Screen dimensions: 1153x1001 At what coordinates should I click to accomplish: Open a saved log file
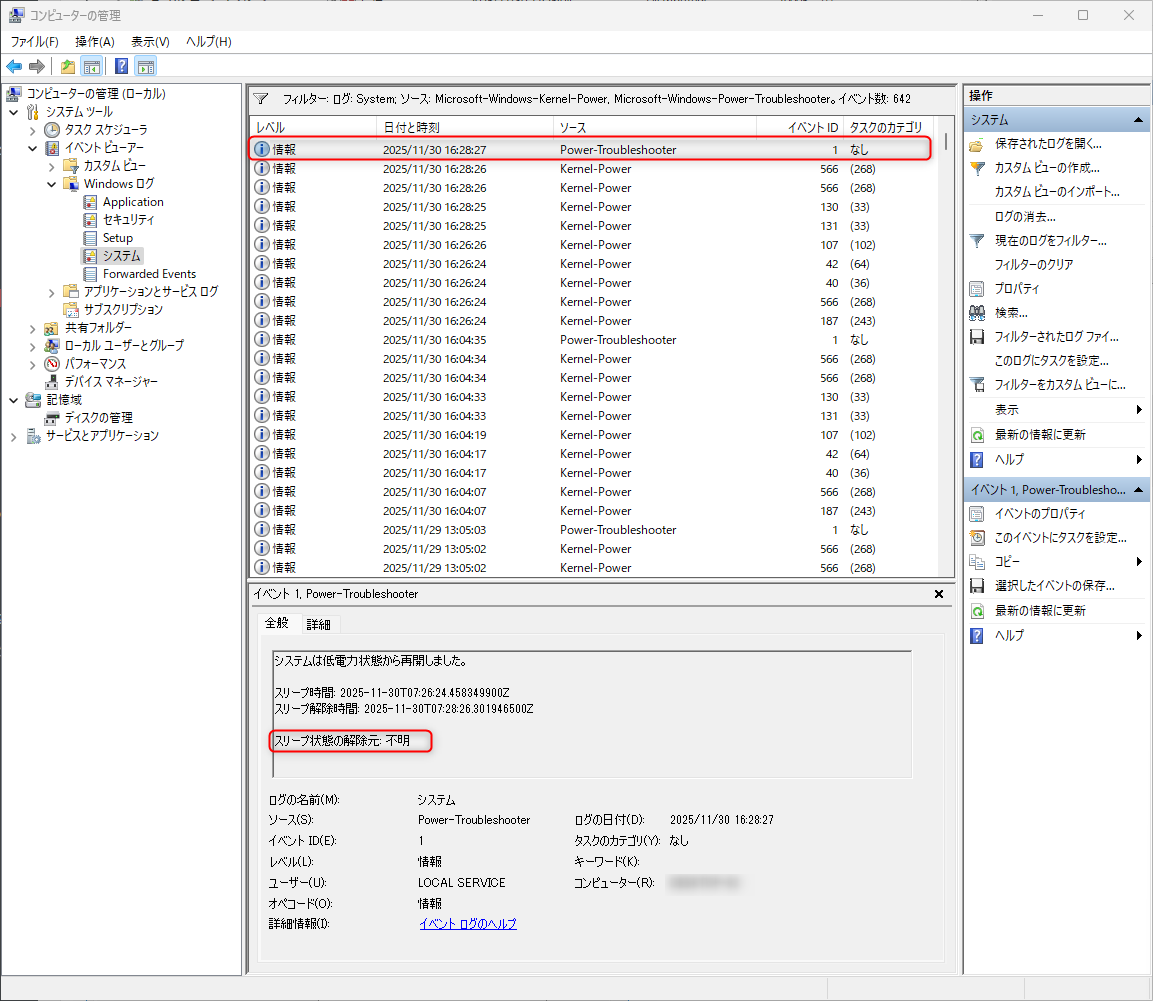[1046, 142]
